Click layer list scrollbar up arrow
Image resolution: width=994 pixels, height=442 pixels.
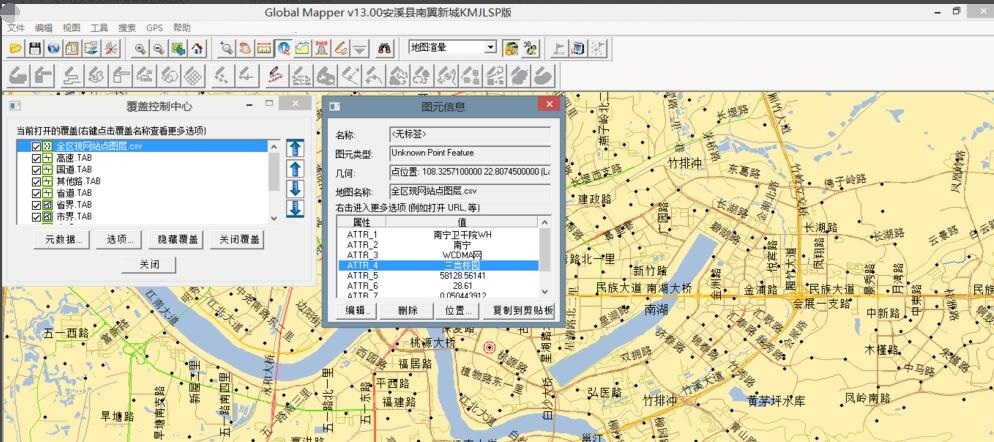(274, 145)
